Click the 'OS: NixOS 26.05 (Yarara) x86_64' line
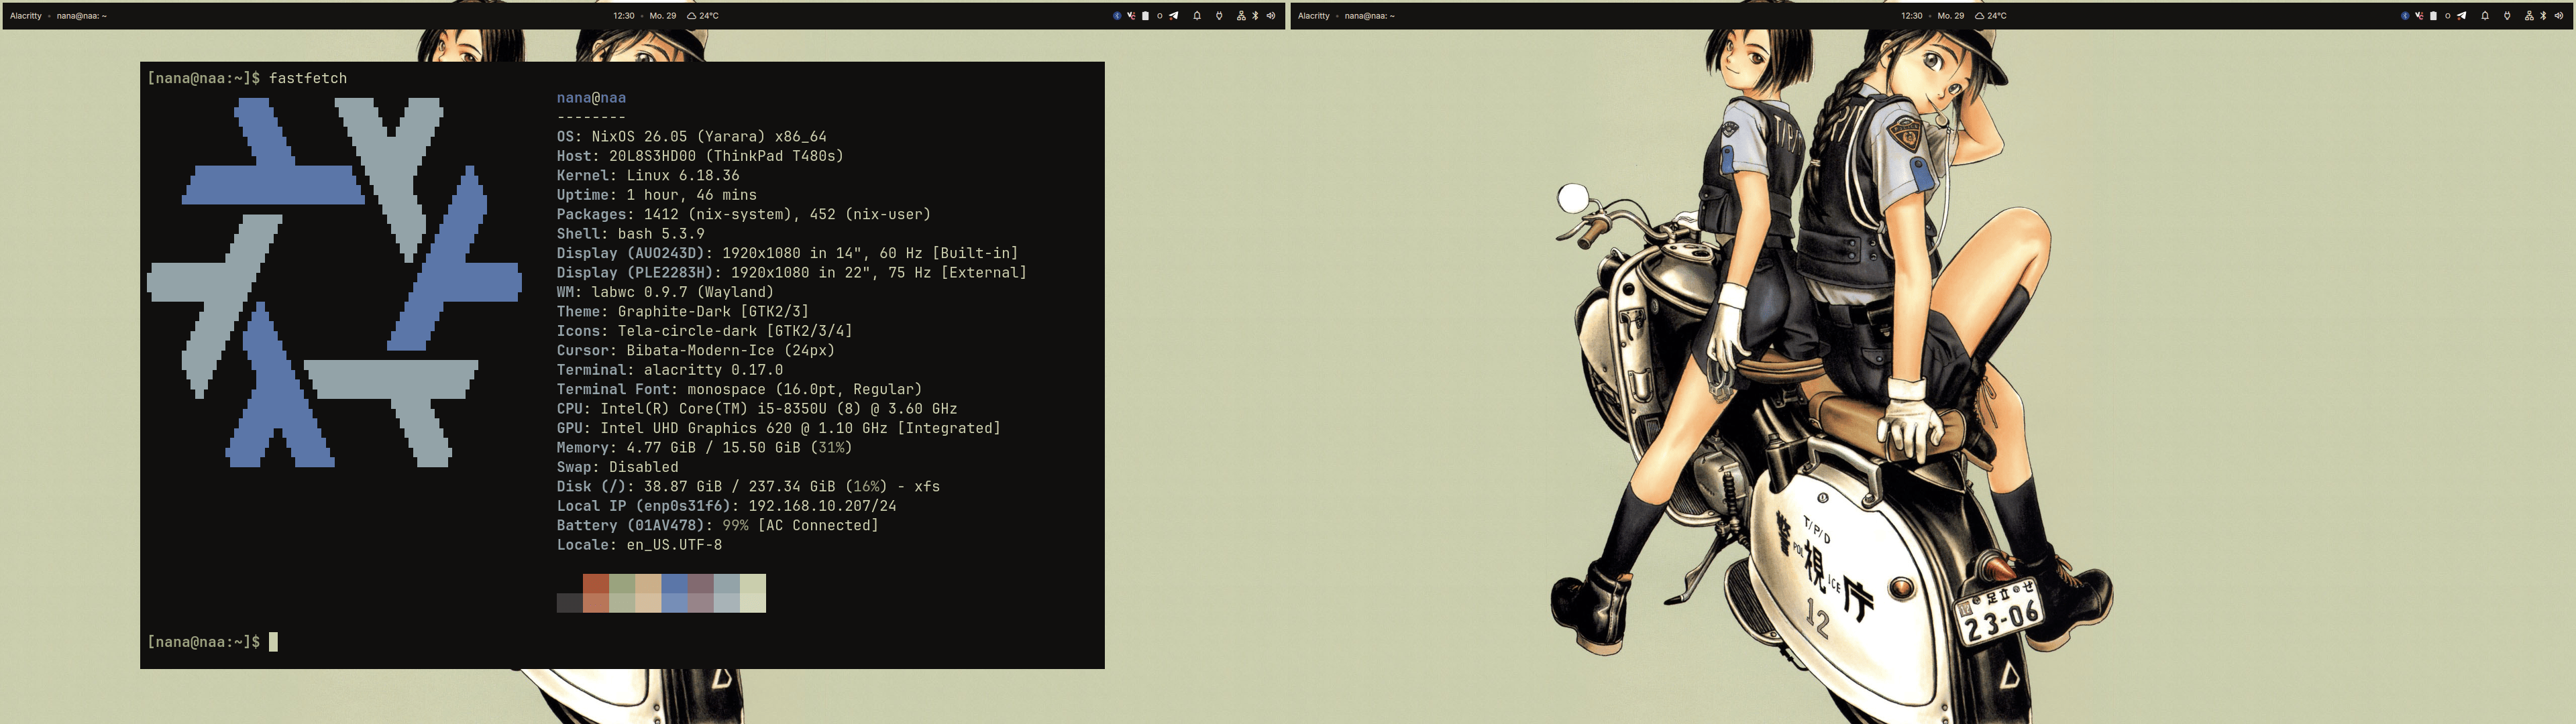The width and height of the screenshot is (2576, 724). coord(692,137)
